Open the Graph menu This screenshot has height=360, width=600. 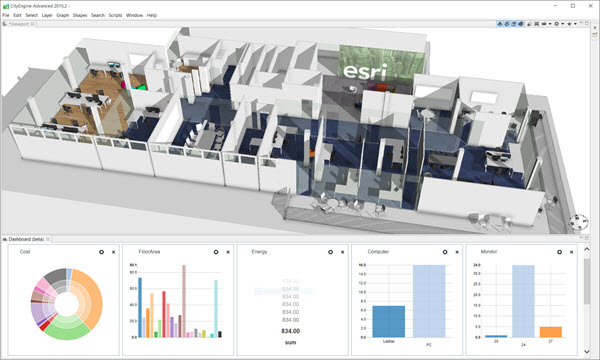click(62, 15)
